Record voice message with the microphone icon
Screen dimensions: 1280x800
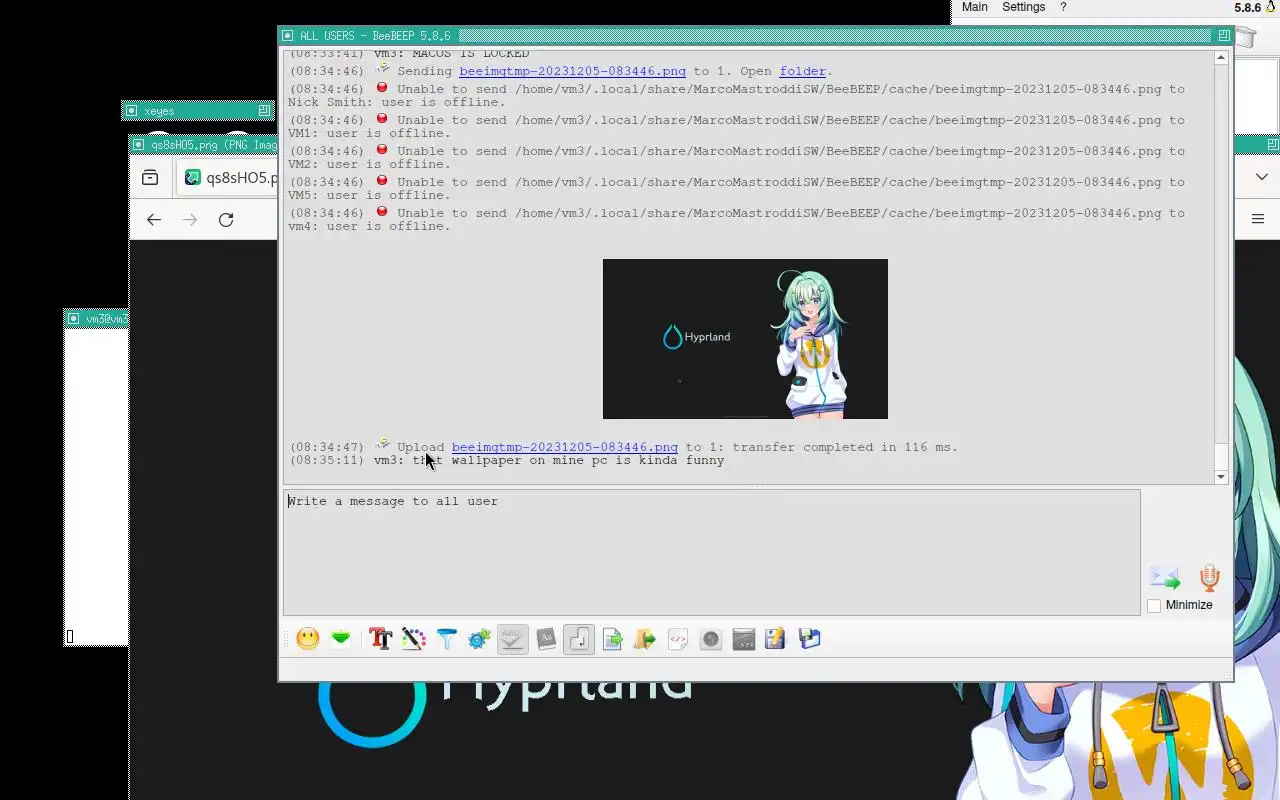point(1210,578)
